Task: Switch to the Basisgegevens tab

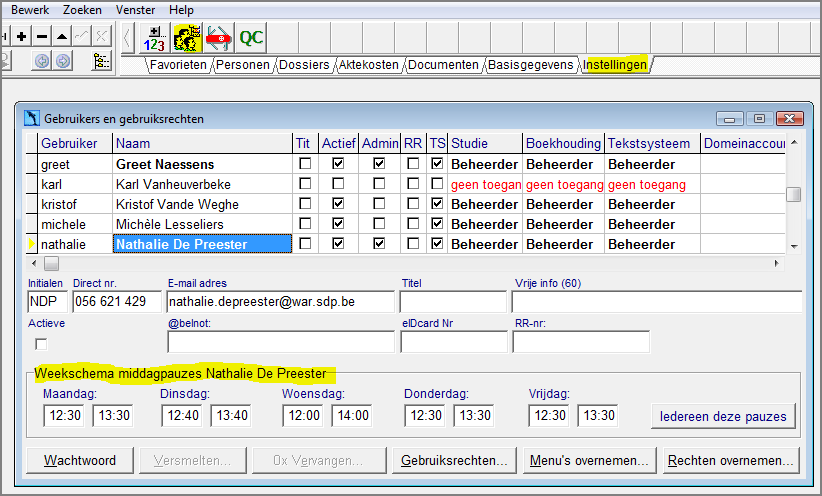Action: click(x=531, y=65)
